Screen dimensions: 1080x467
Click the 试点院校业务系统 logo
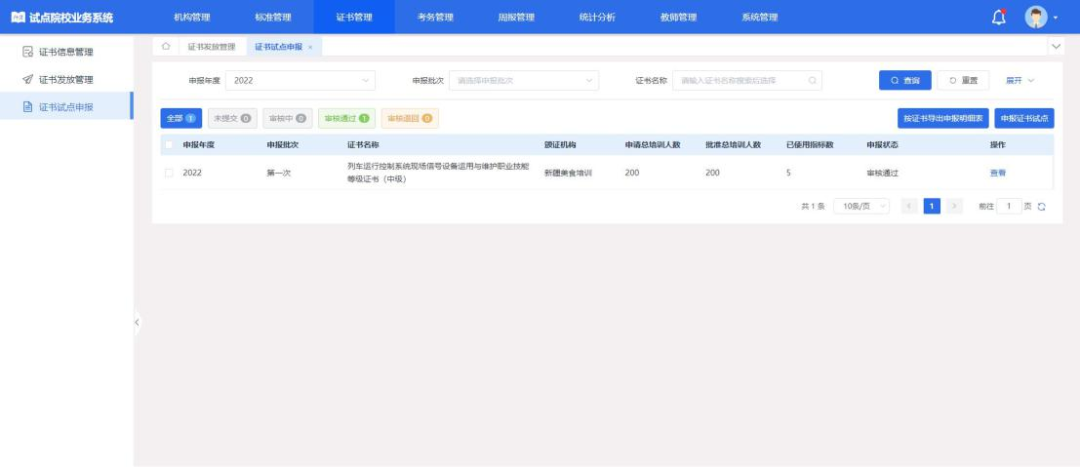[x=62, y=17]
